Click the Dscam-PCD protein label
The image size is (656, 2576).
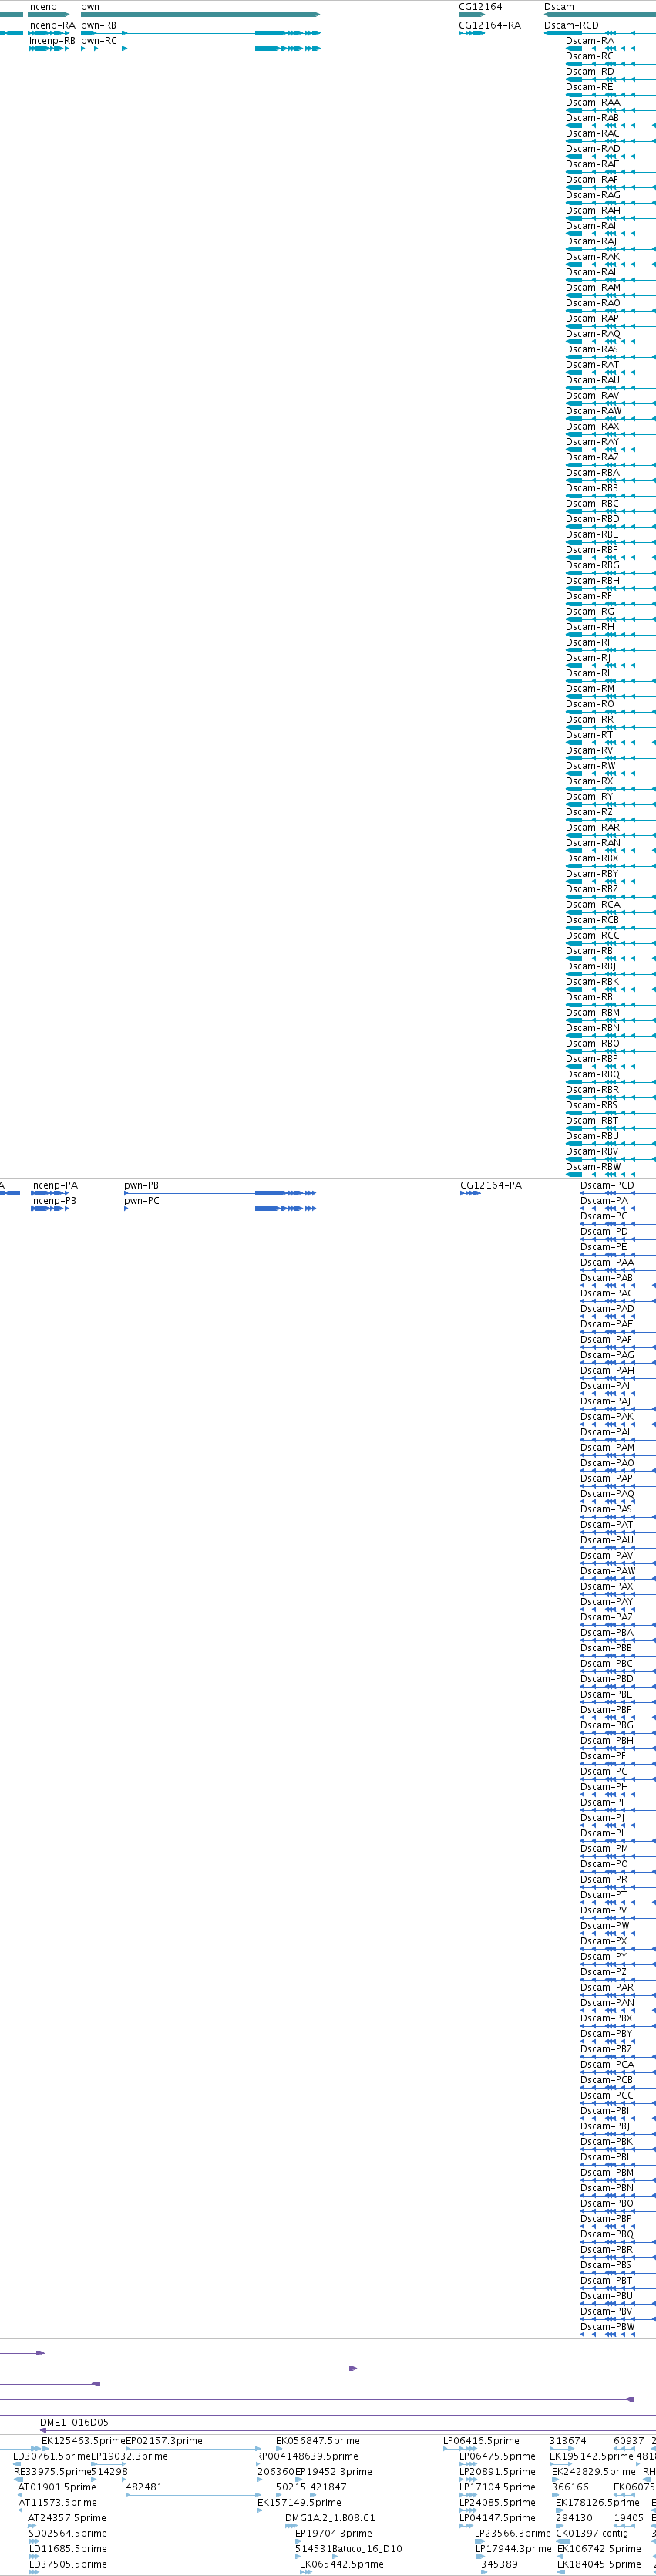607,1185
